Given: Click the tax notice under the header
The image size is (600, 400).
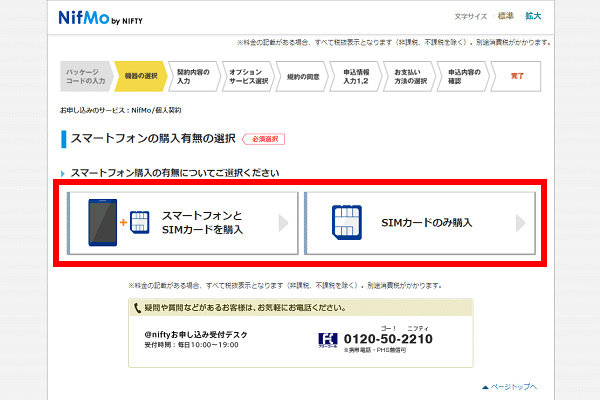Looking at the screenshot, I should 394,42.
